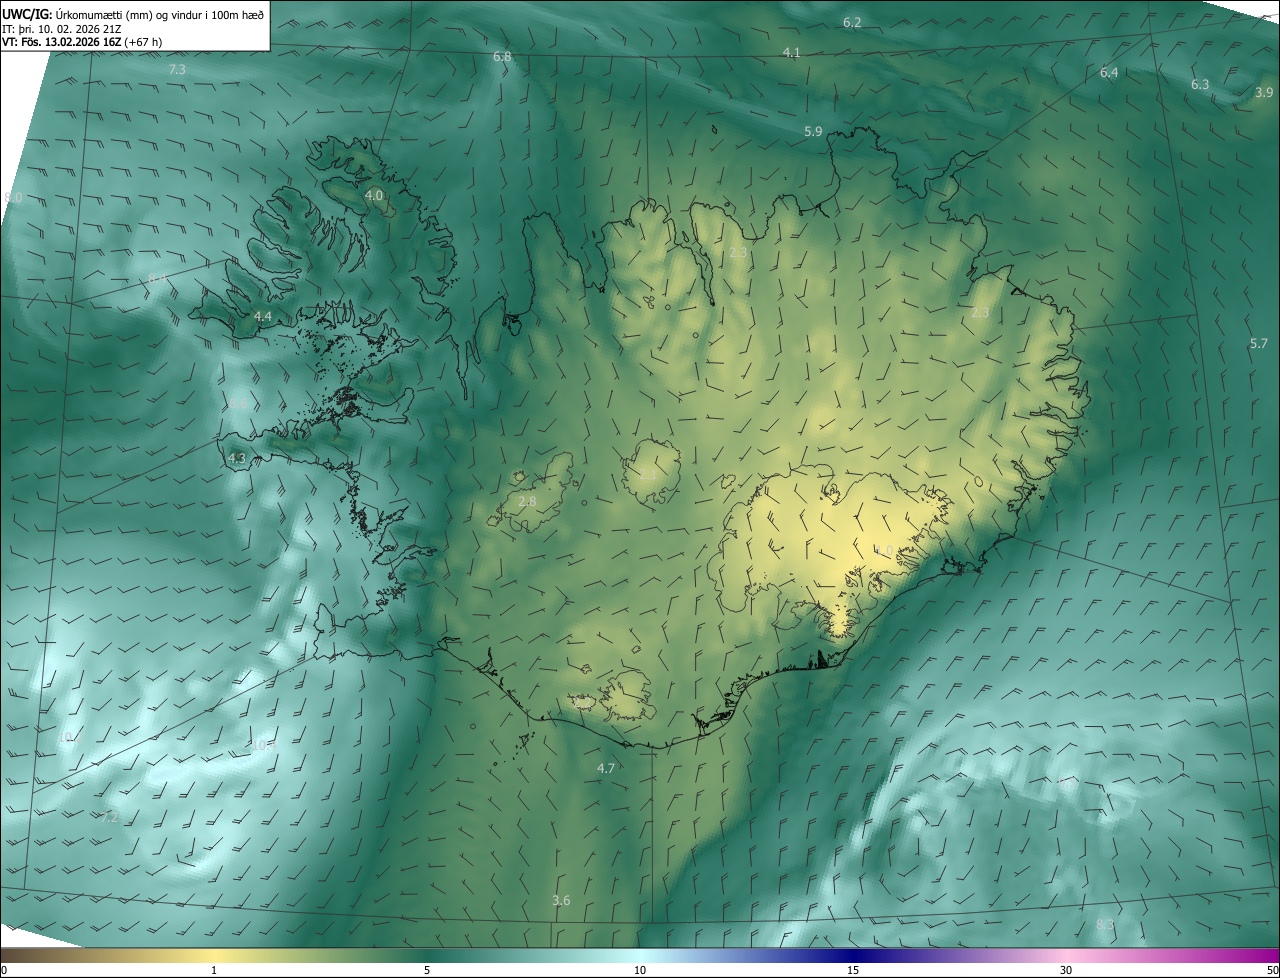Click the 6.4 value label

(1109, 73)
